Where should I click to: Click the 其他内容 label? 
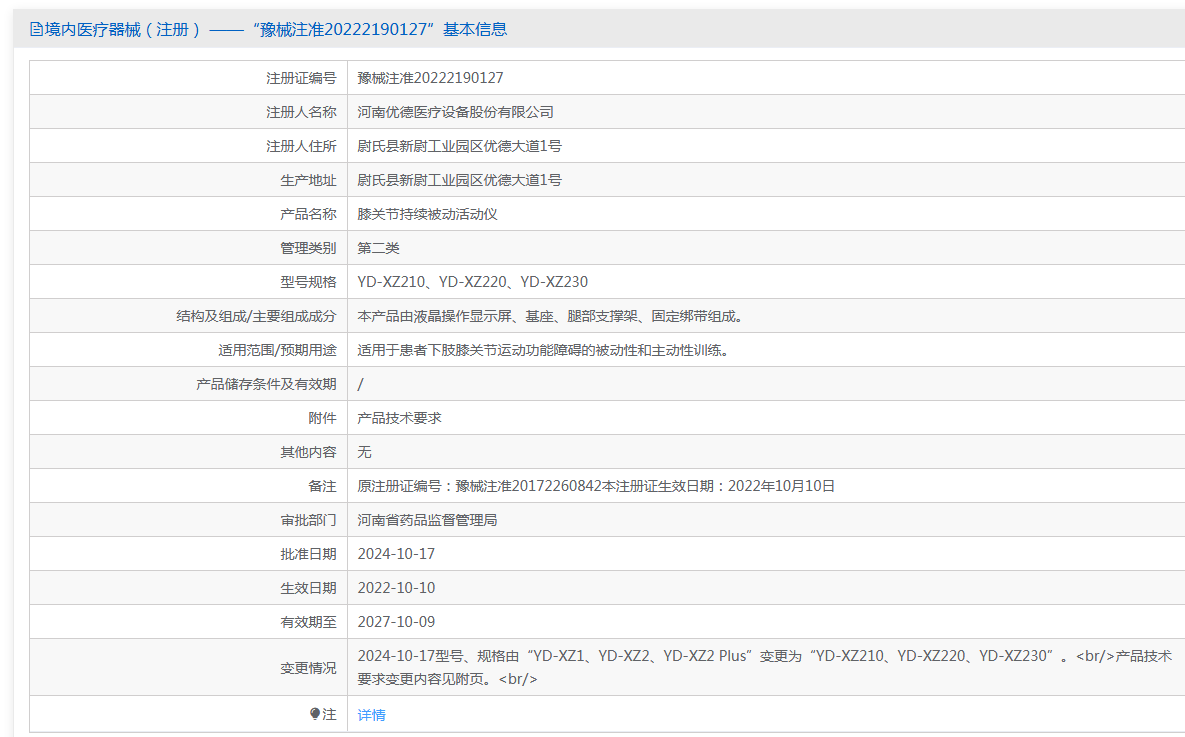(308, 452)
